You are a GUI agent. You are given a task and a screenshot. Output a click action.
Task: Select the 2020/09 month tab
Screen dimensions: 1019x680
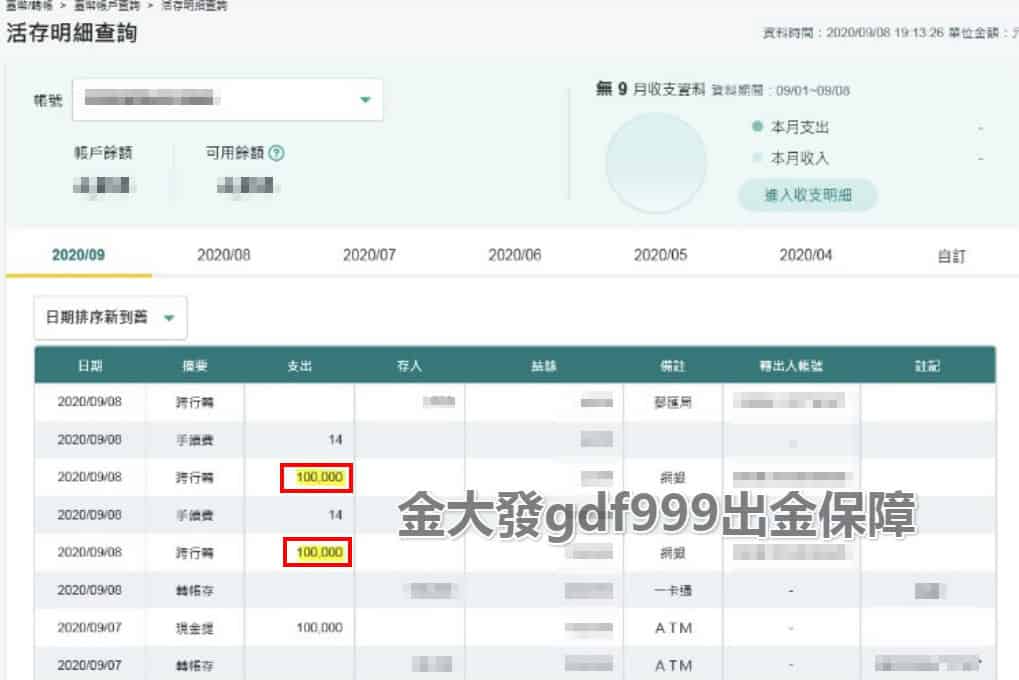tap(78, 255)
